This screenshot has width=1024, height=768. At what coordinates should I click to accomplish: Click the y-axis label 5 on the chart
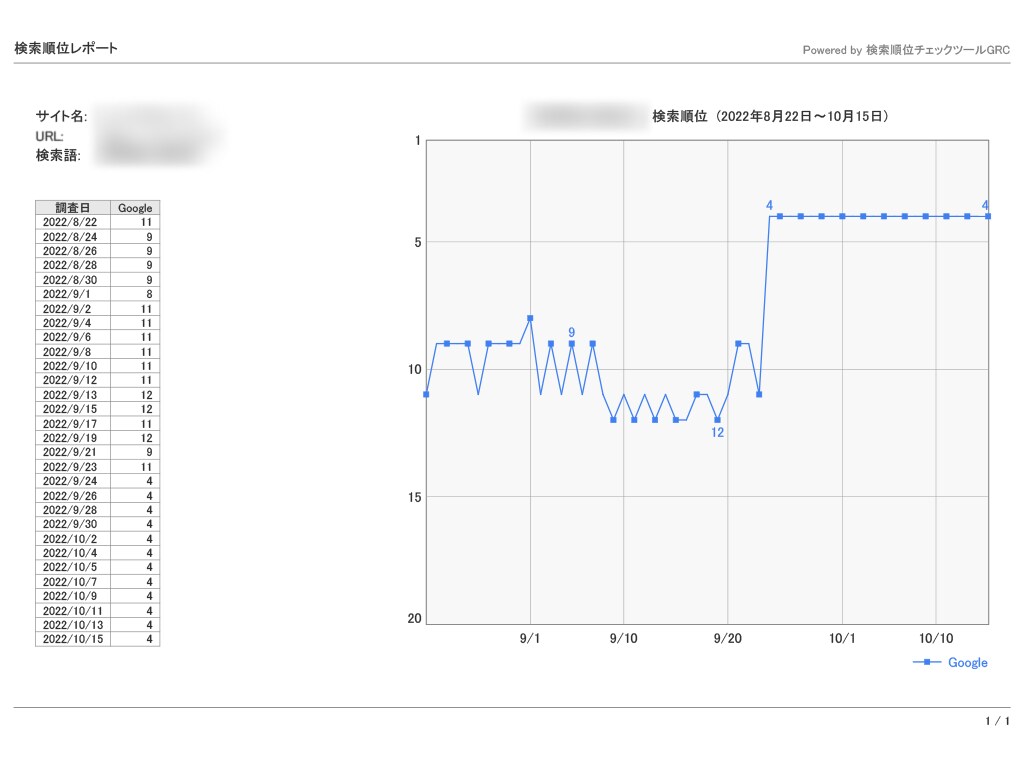[x=418, y=242]
